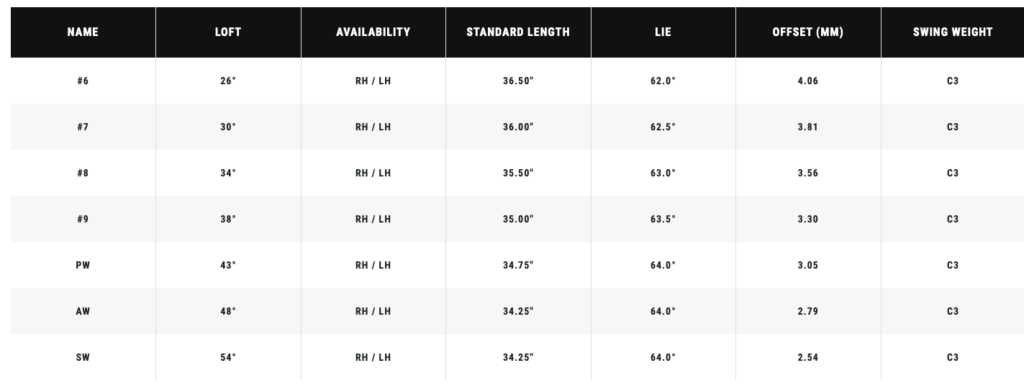Select the PW row's 43° loft value
This screenshot has width=1024, height=386.
click(228, 265)
